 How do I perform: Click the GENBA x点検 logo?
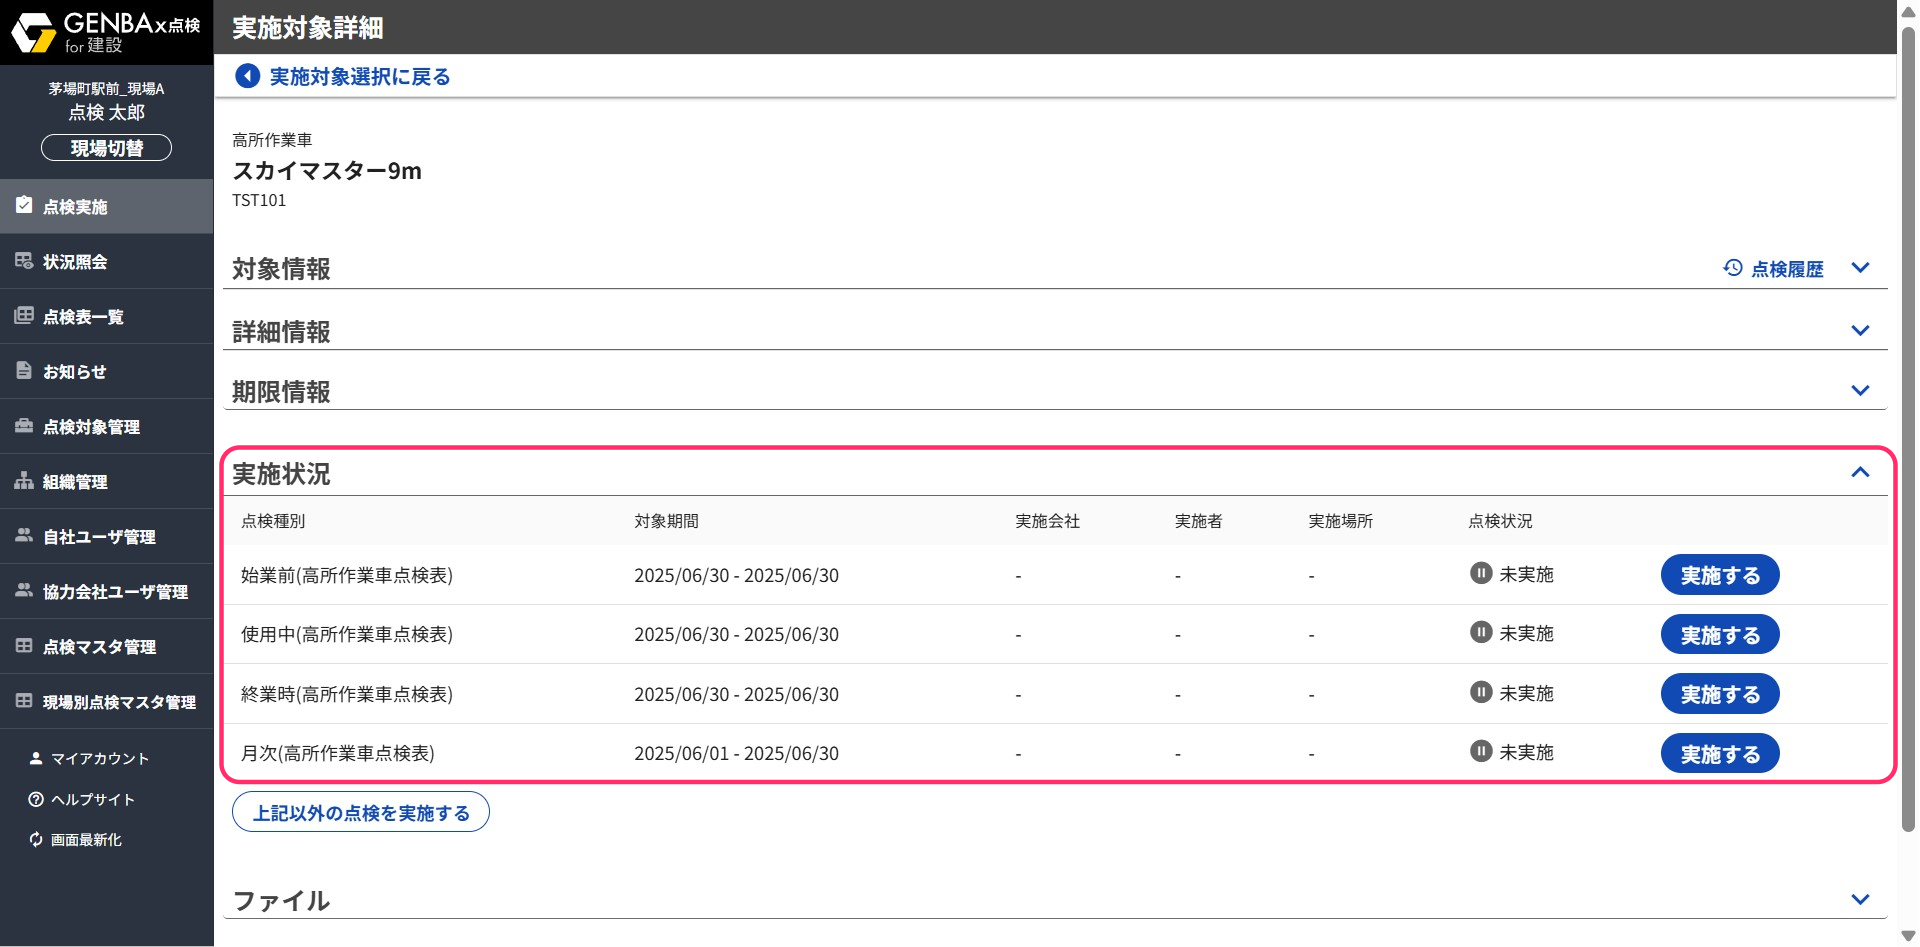(x=106, y=32)
